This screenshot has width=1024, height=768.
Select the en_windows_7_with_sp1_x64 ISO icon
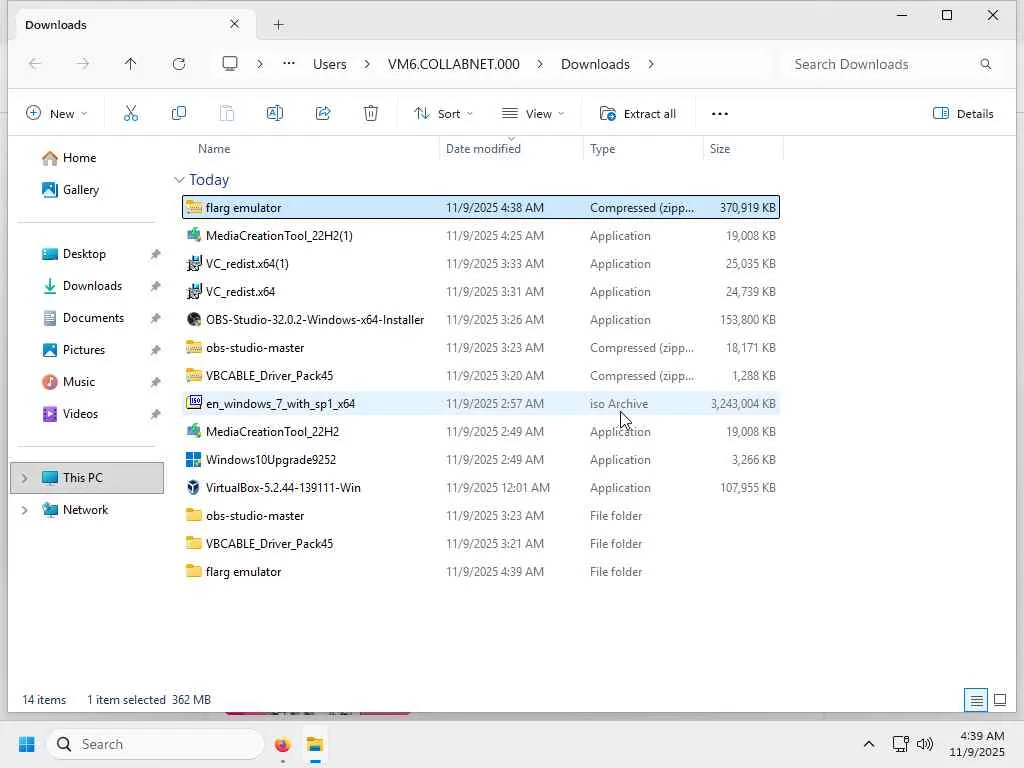193,403
